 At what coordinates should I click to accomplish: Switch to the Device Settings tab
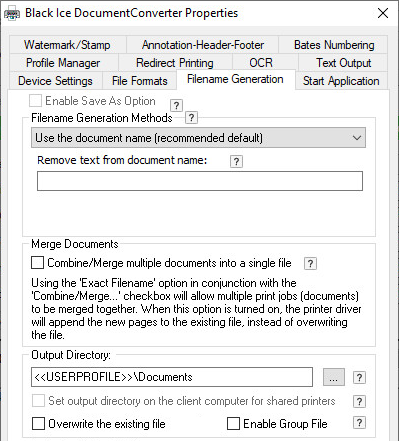tap(55, 81)
